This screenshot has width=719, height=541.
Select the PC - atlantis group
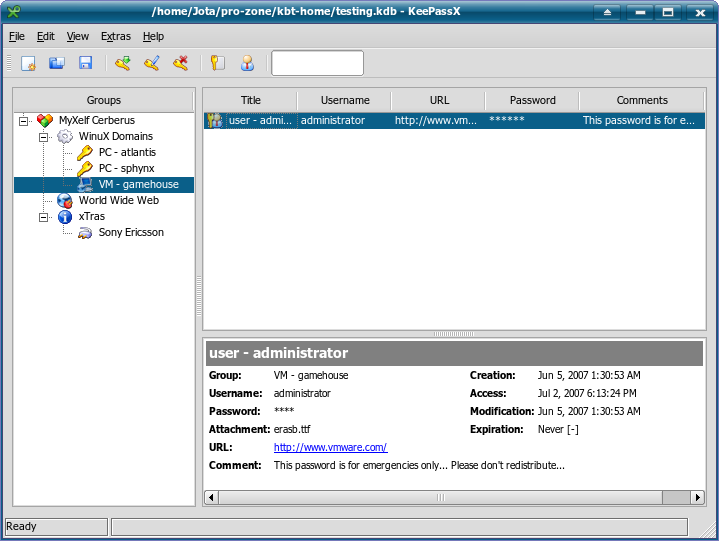coord(127,153)
